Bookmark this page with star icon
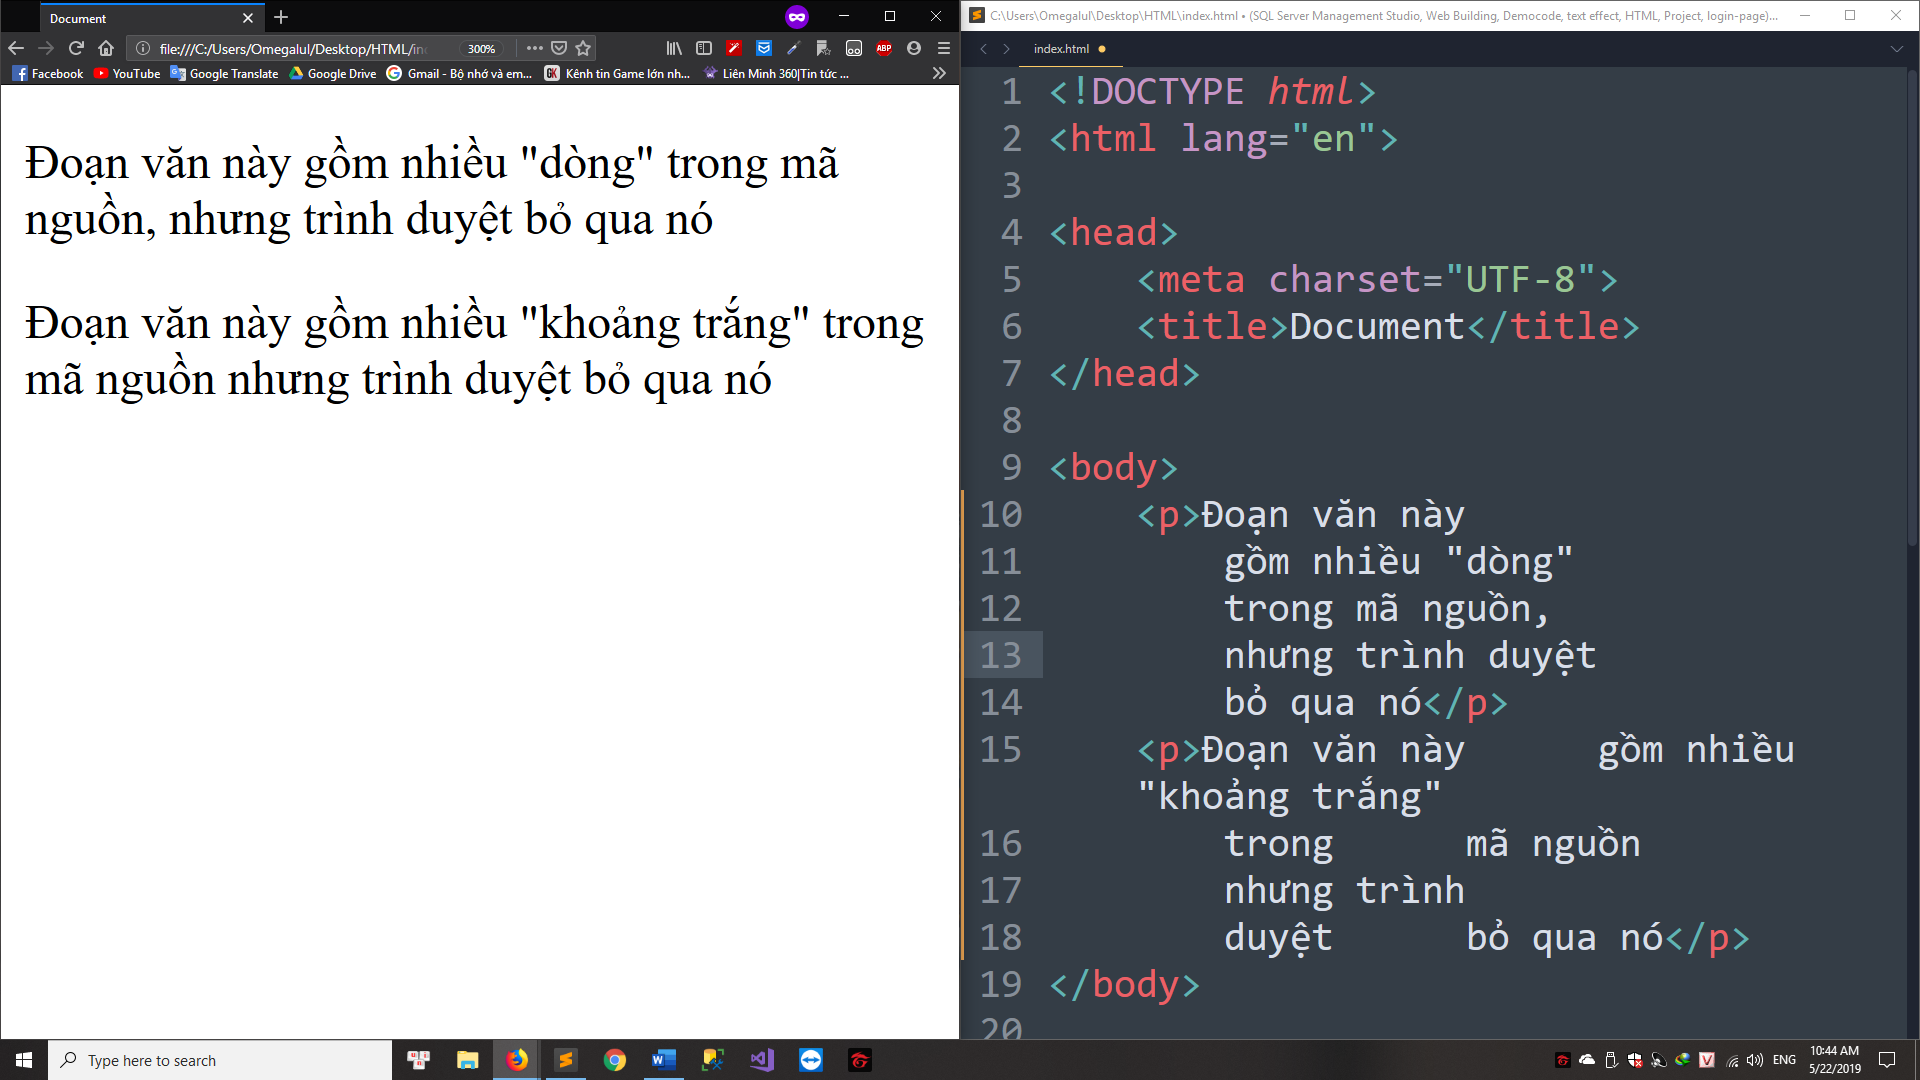1920x1080 pixels. click(x=584, y=48)
